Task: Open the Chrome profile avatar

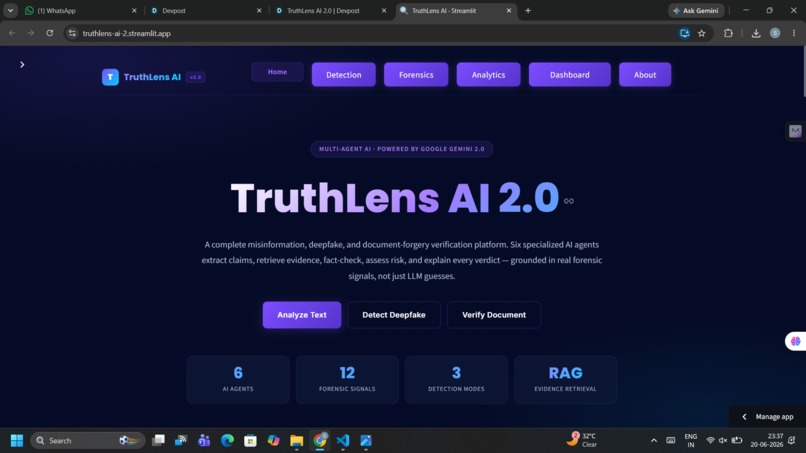Action: [x=775, y=33]
